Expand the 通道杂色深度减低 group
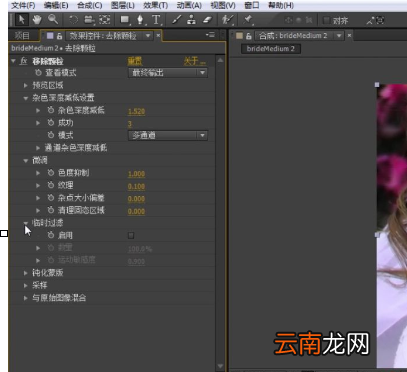Screen dimensions: 407x372 point(38,148)
